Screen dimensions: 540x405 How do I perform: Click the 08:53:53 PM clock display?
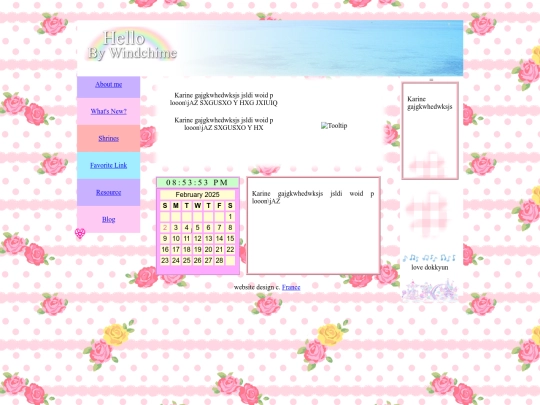point(198,183)
